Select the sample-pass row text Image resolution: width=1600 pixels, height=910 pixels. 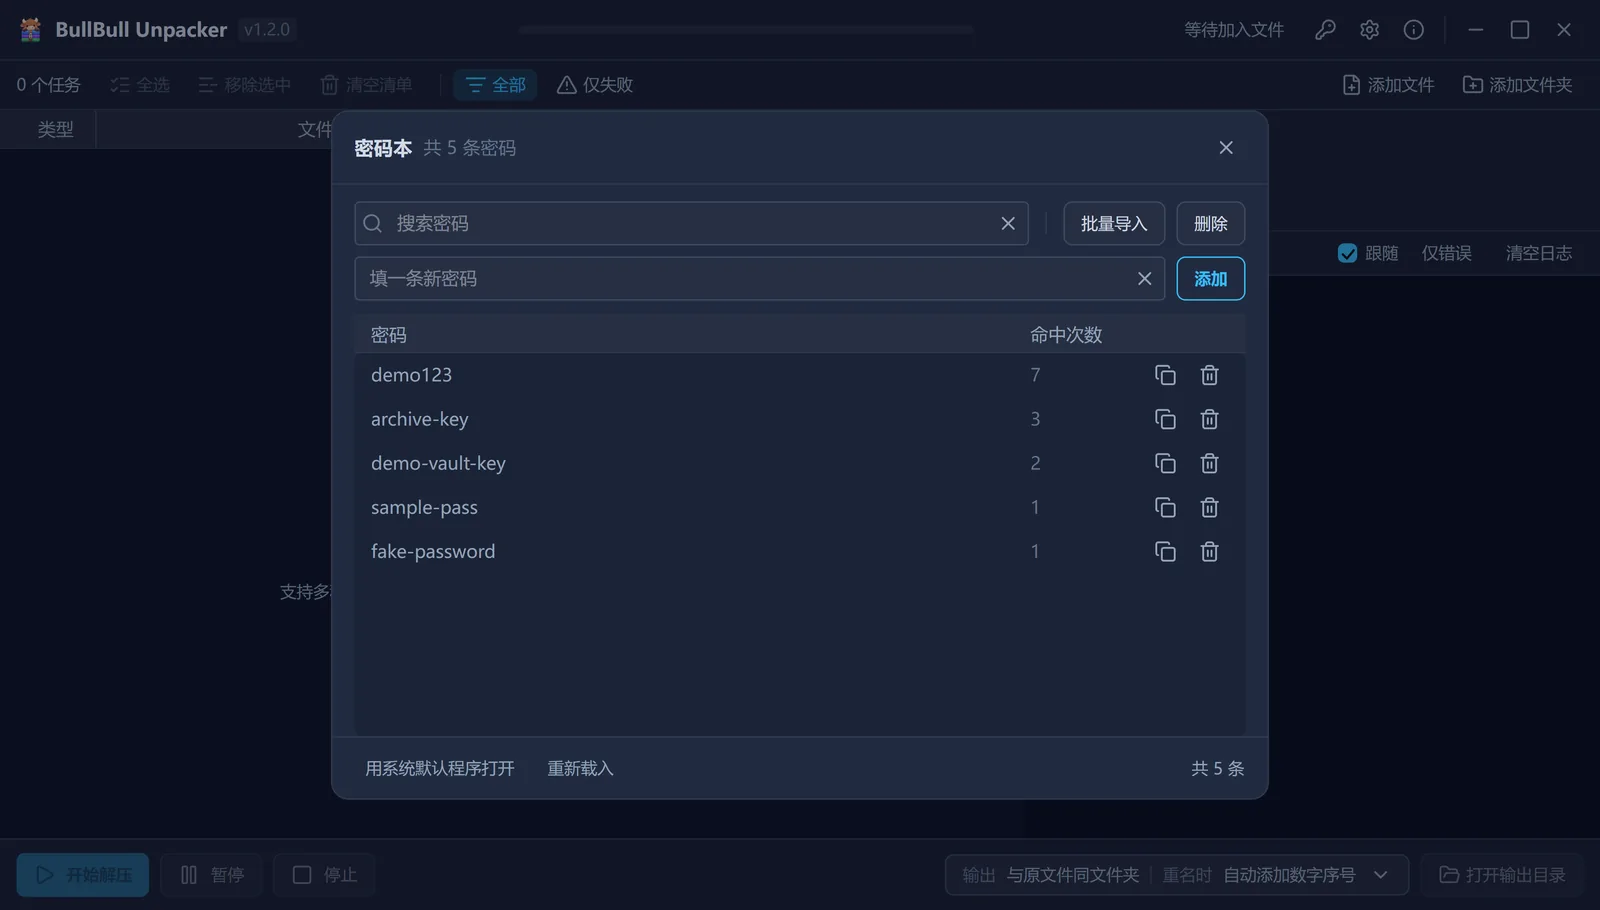424,507
